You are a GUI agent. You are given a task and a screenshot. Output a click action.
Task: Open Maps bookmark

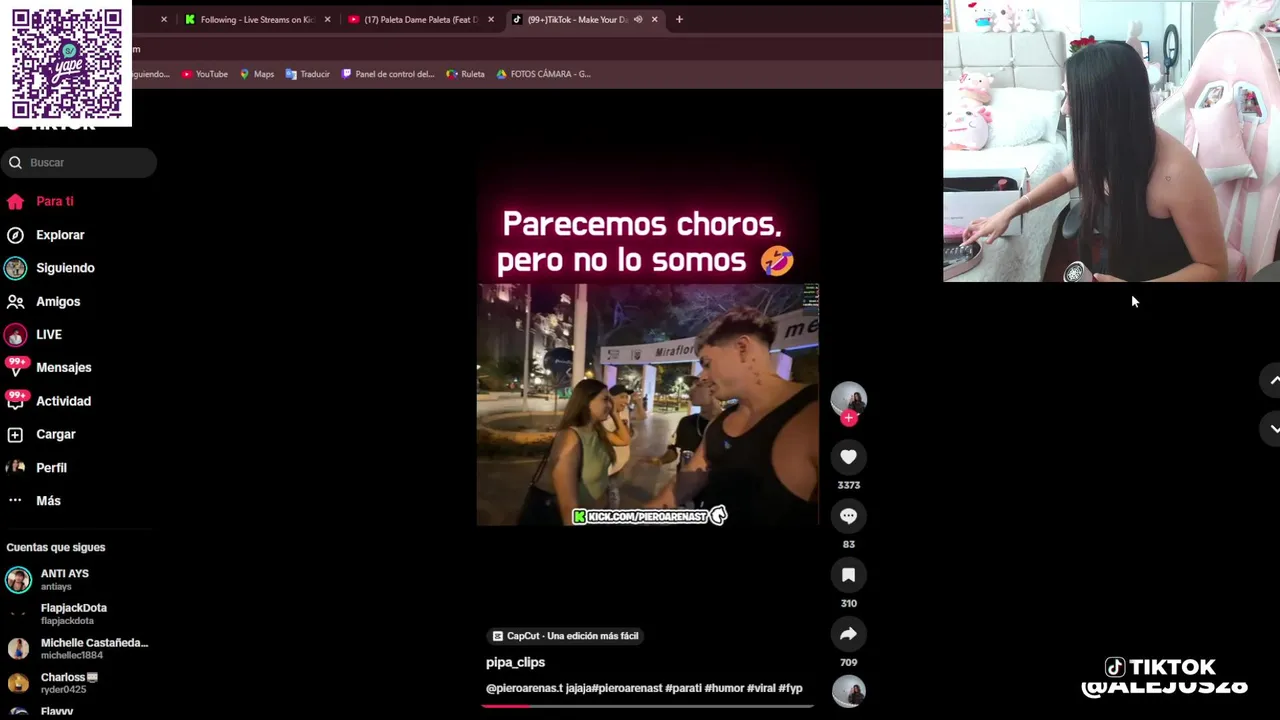click(257, 74)
